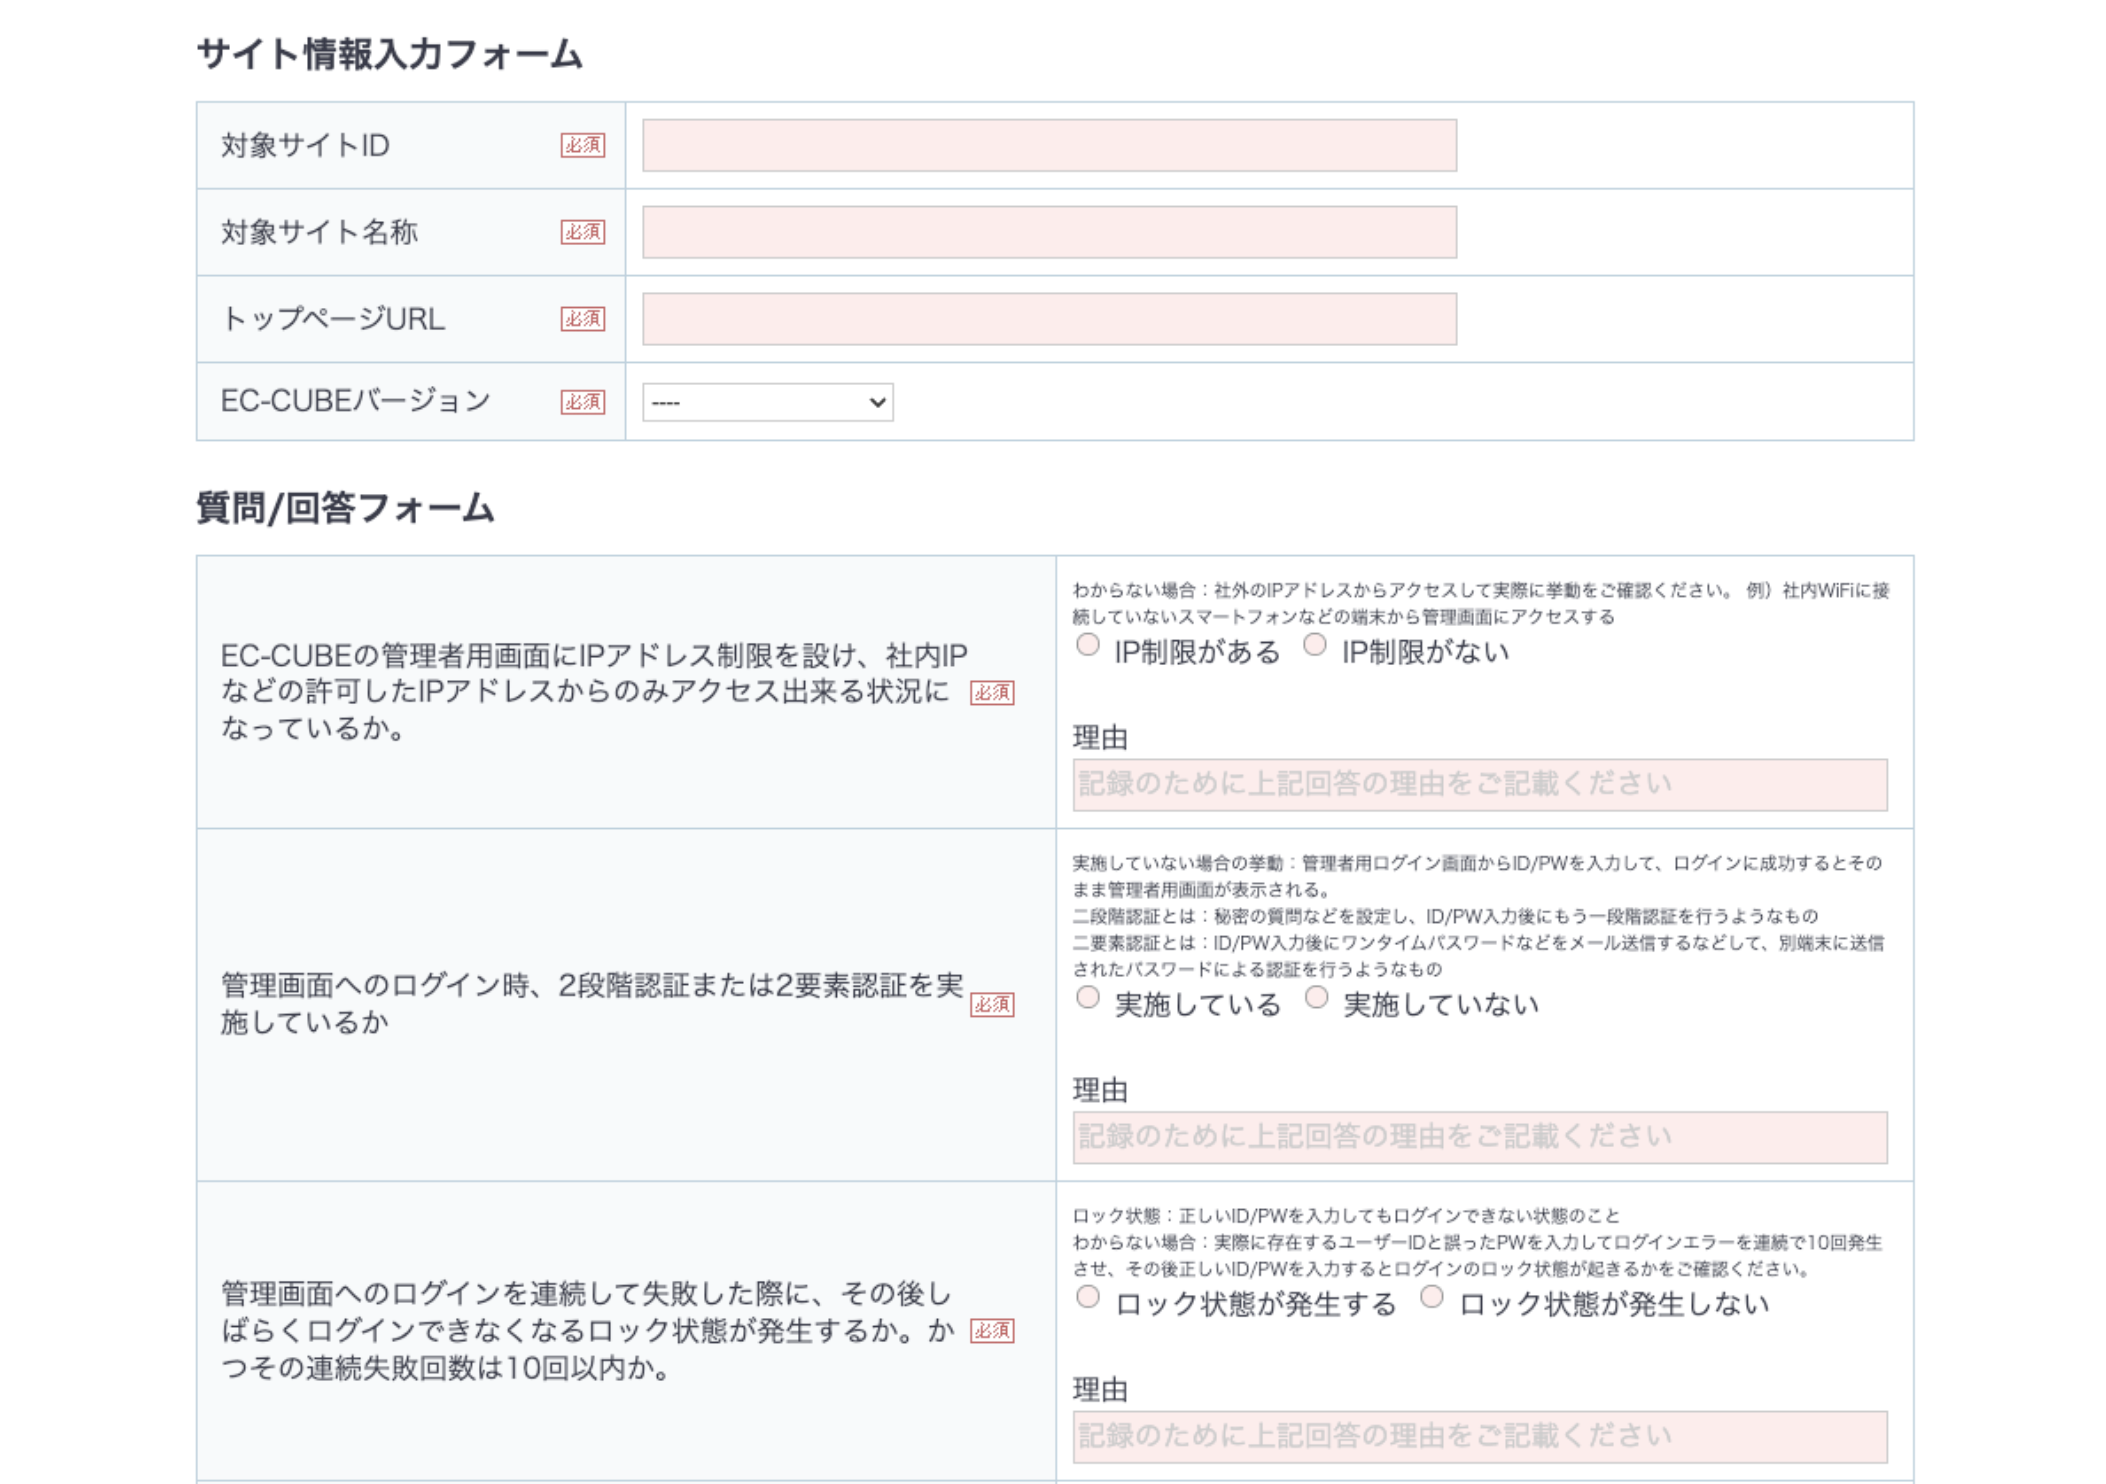The image size is (2106, 1484).
Task: Click the 必須 badge on IPアドレス制限 question
Action: (992, 693)
